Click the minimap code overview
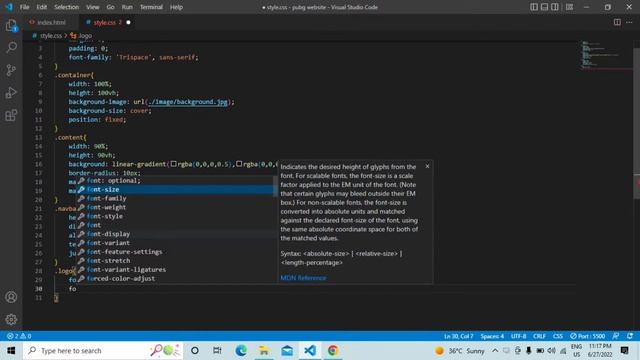The height and width of the screenshot is (360, 640). pyautogui.click(x=606, y=55)
